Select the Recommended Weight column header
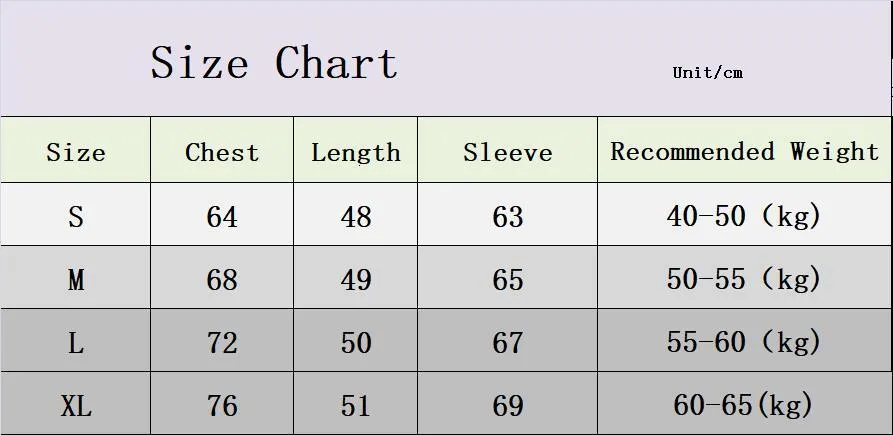Screen dimensions: 893x435 pos(745,150)
